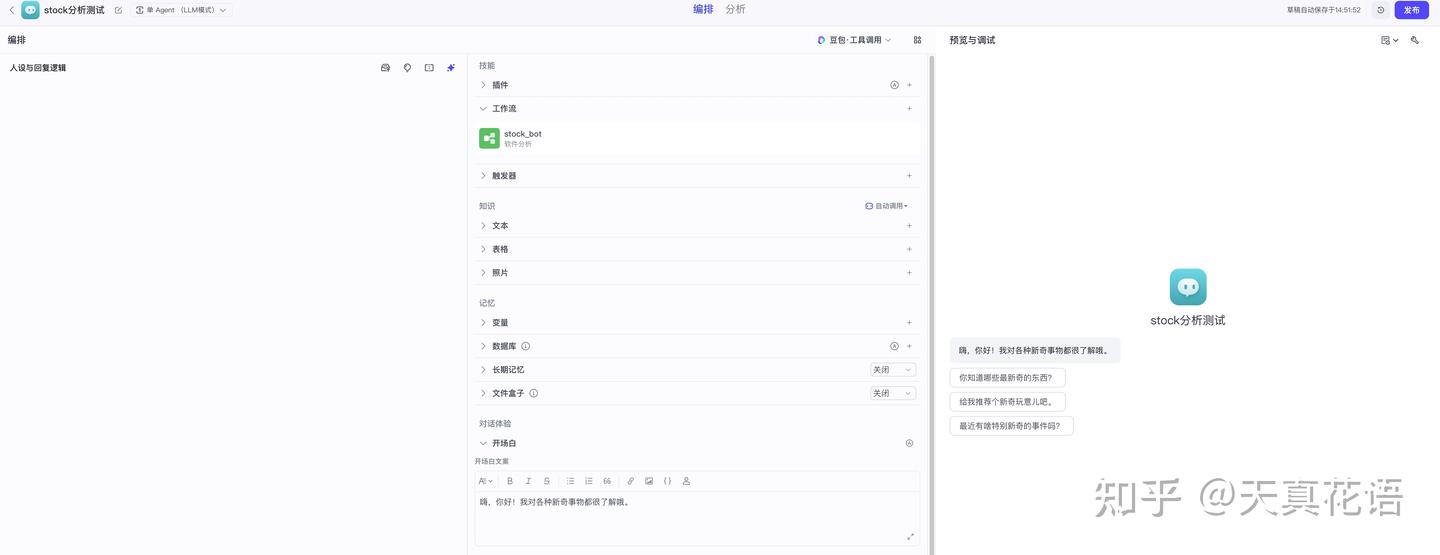Open the 单Agent LLM模式 mode dropdown
Image resolution: width=1440 pixels, height=555 pixels.
181,10
